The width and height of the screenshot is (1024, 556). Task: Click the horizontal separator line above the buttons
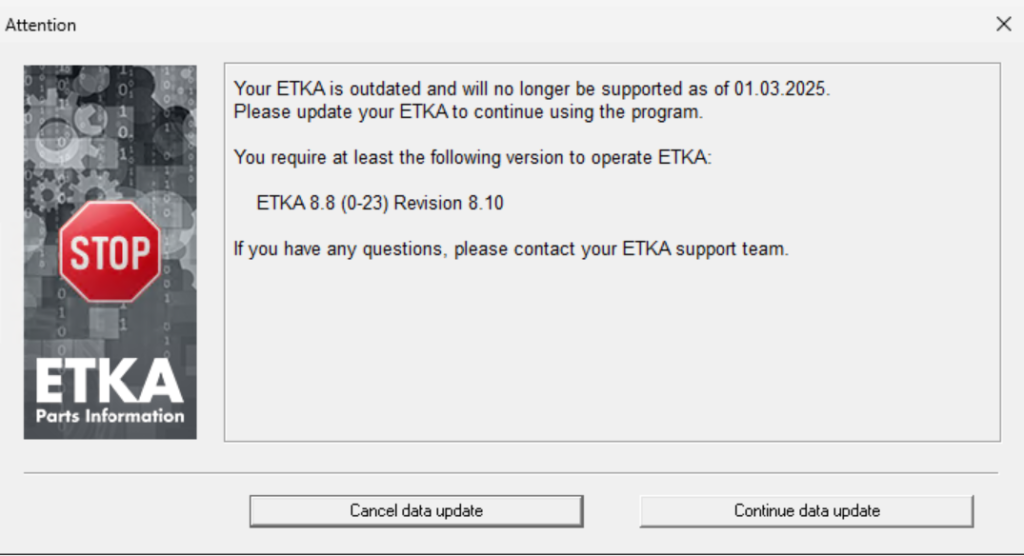pyautogui.click(x=510, y=472)
